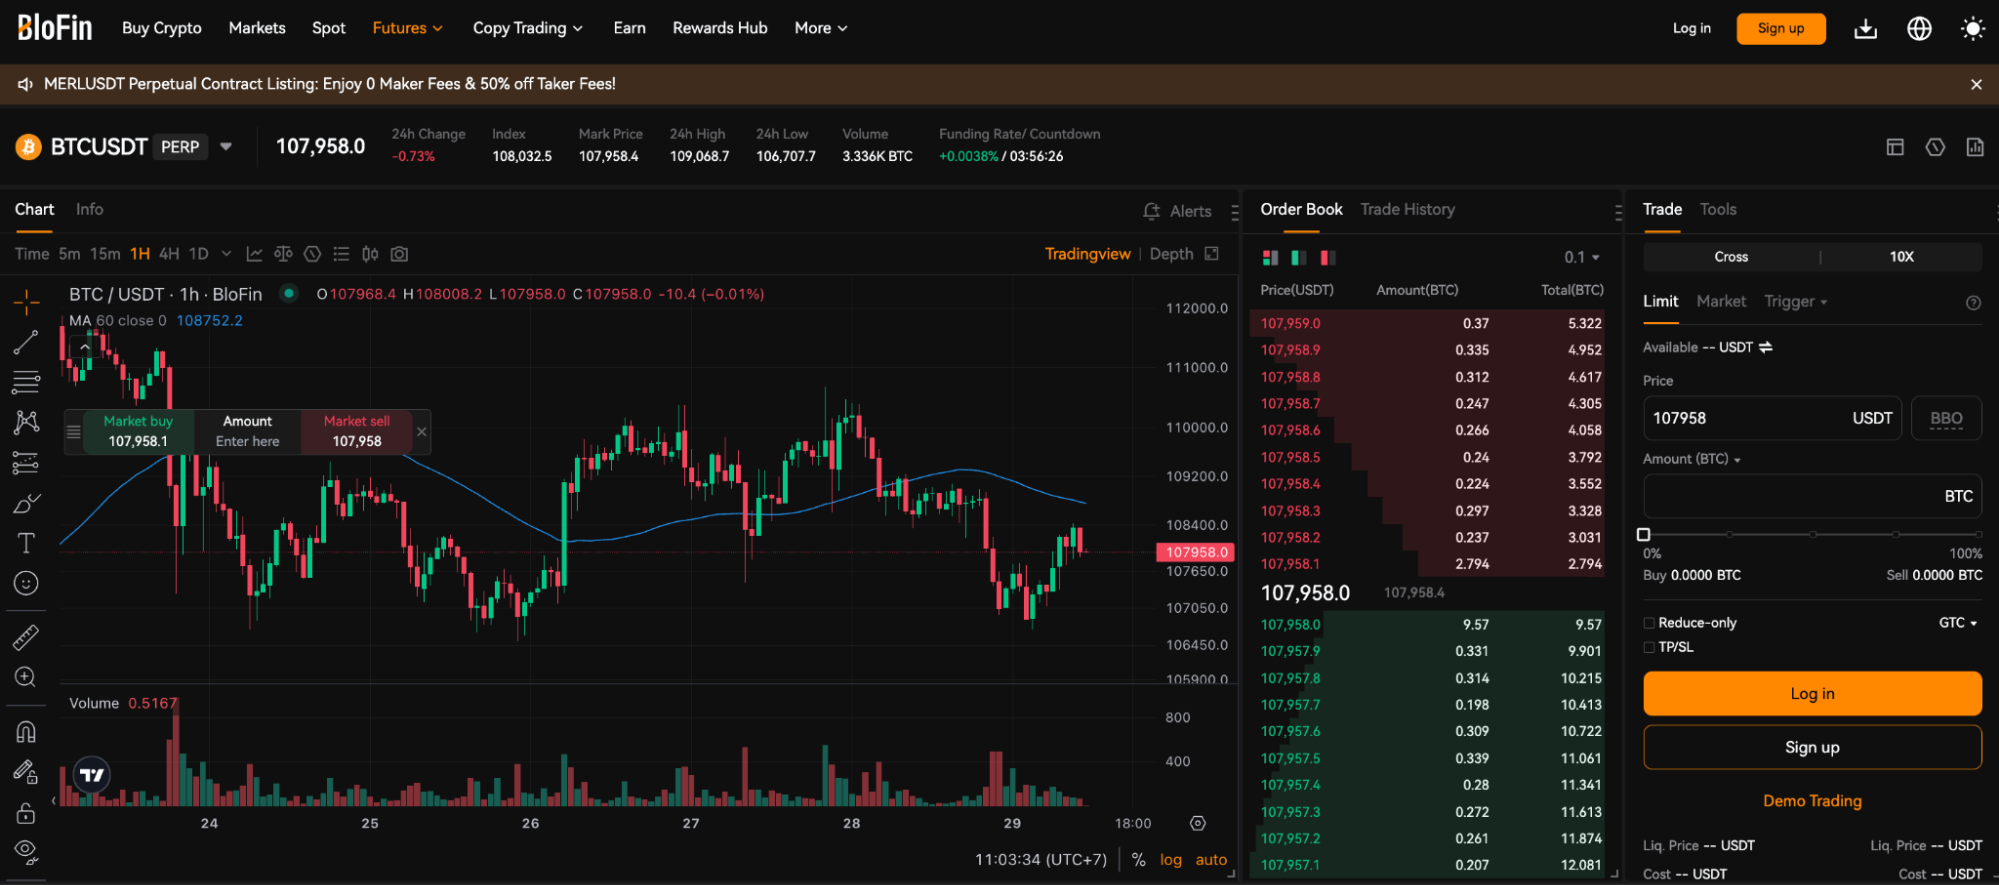Activate the zoom in tool
This screenshot has width=1999, height=886.
tap(26, 677)
